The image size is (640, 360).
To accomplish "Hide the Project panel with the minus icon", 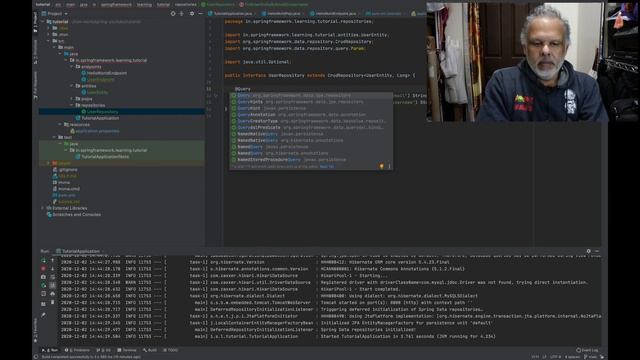I will 200,13.
